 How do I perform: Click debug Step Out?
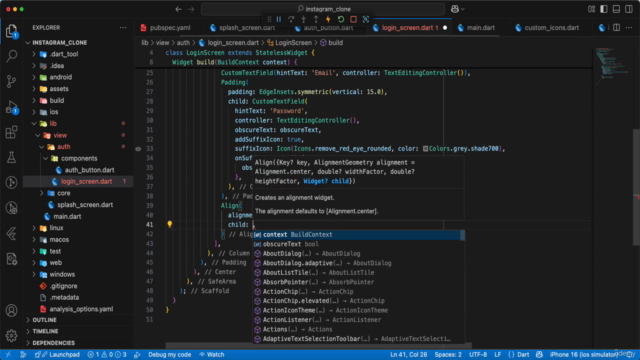316,19
